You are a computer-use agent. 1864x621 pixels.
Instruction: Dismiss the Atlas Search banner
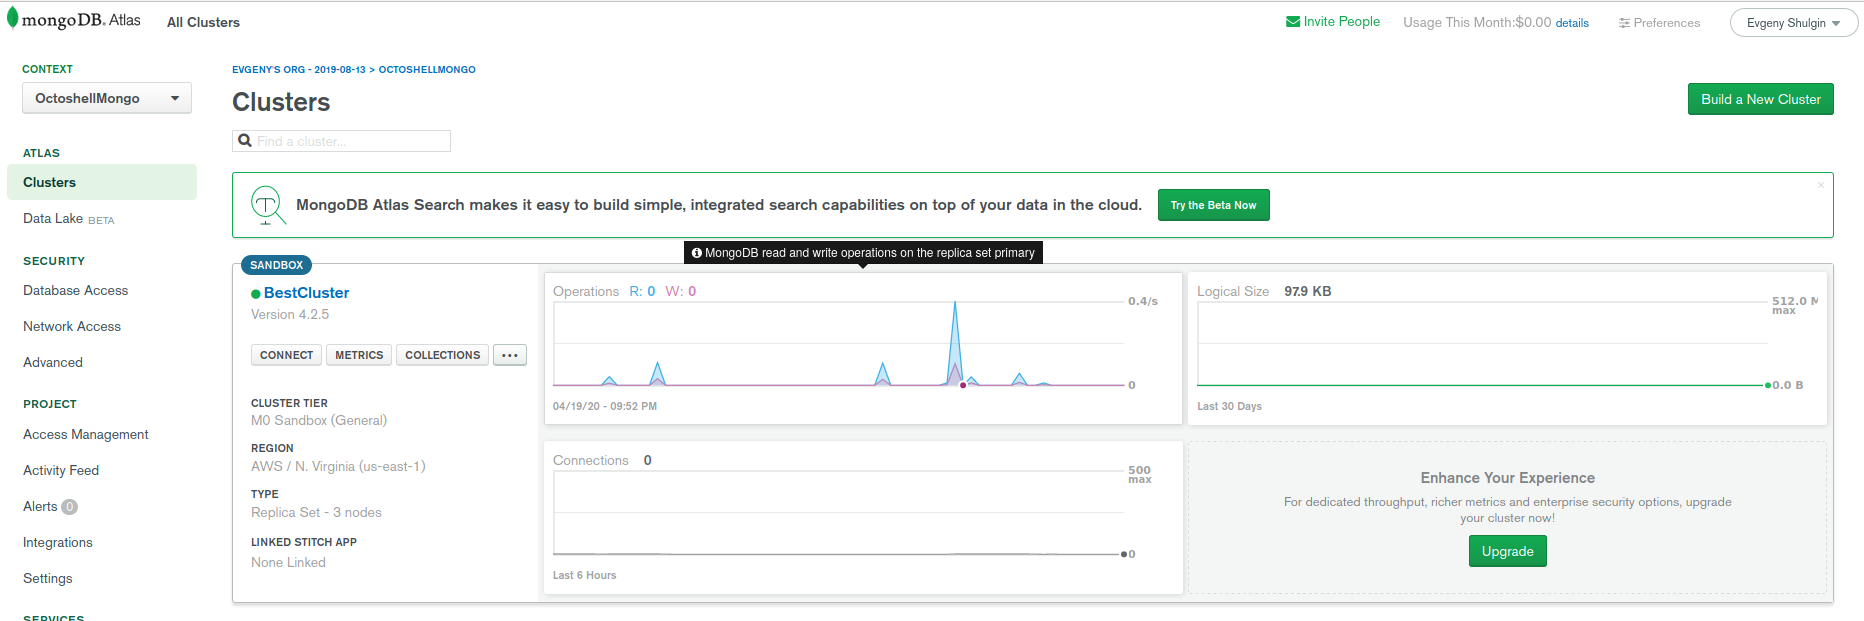click(1821, 185)
